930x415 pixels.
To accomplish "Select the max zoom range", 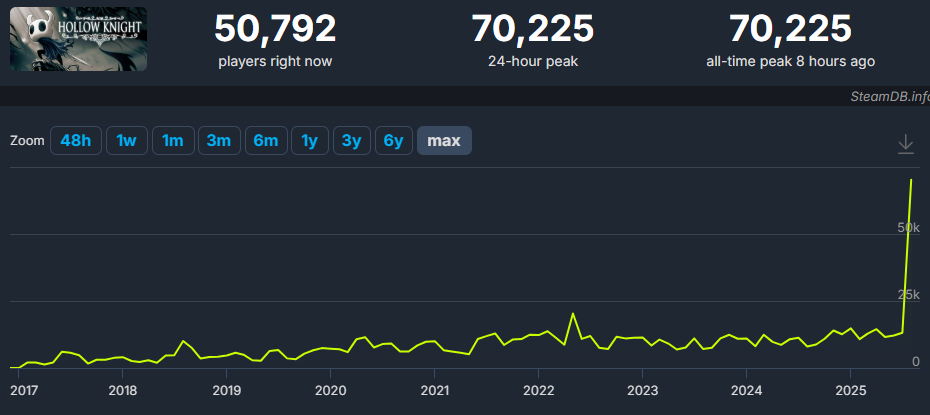I will (x=444, y=141).
